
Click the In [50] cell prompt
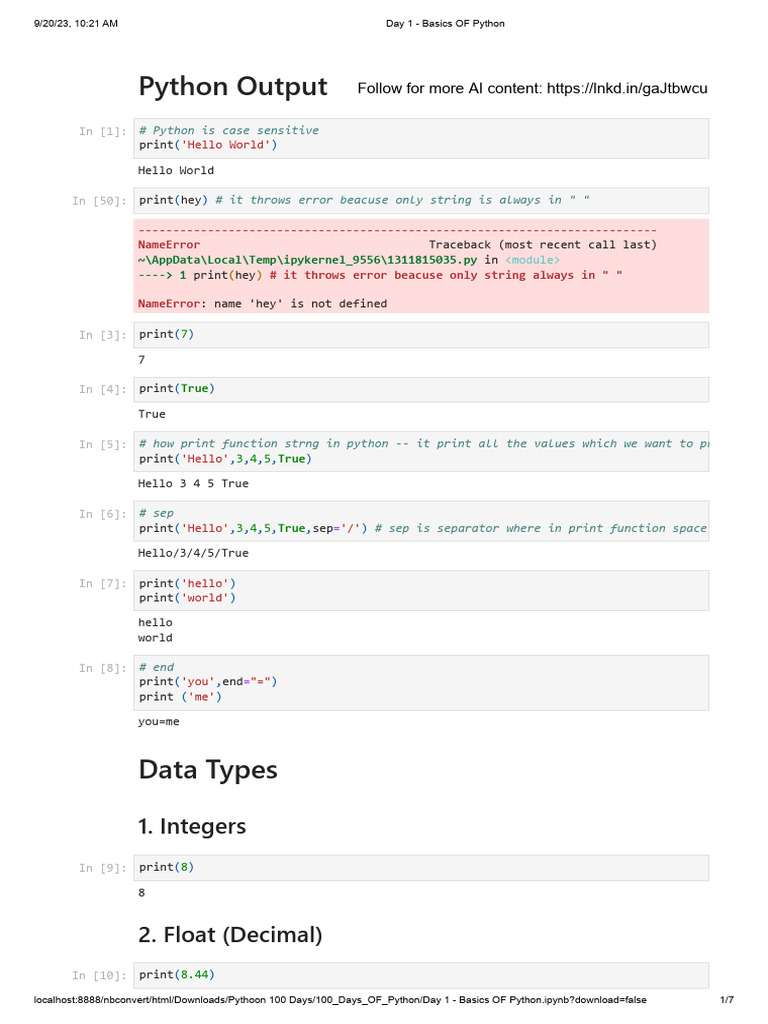tap(99, 201)
